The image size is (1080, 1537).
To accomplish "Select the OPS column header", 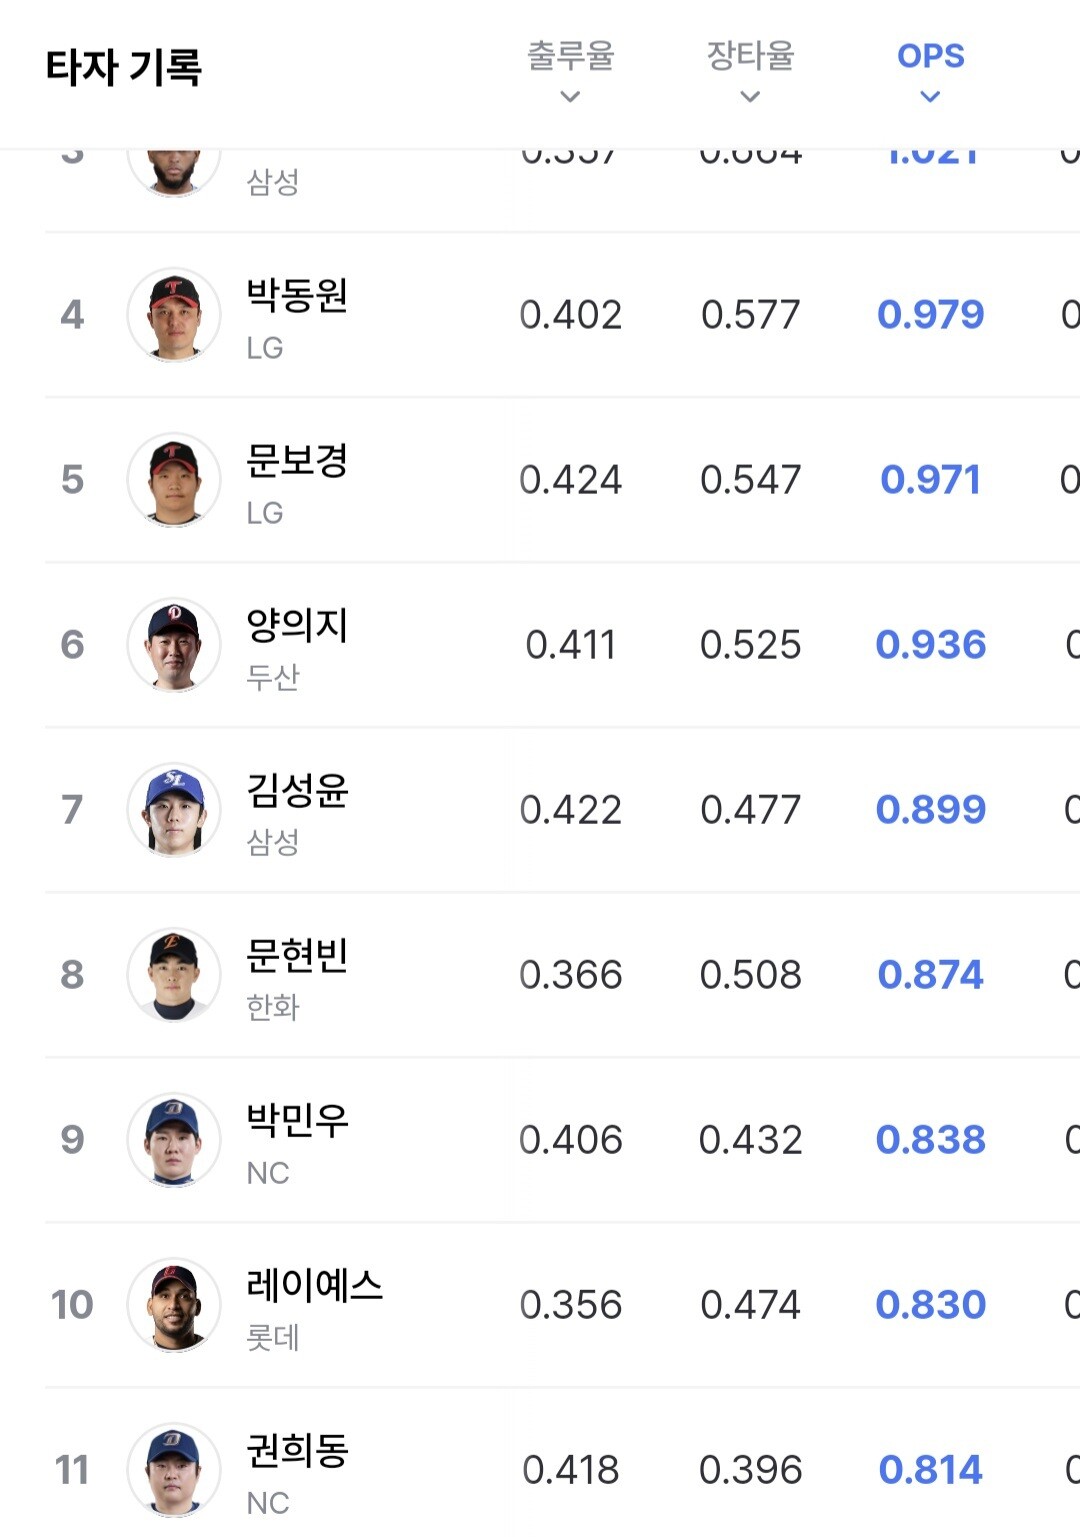I will point(930,56).
